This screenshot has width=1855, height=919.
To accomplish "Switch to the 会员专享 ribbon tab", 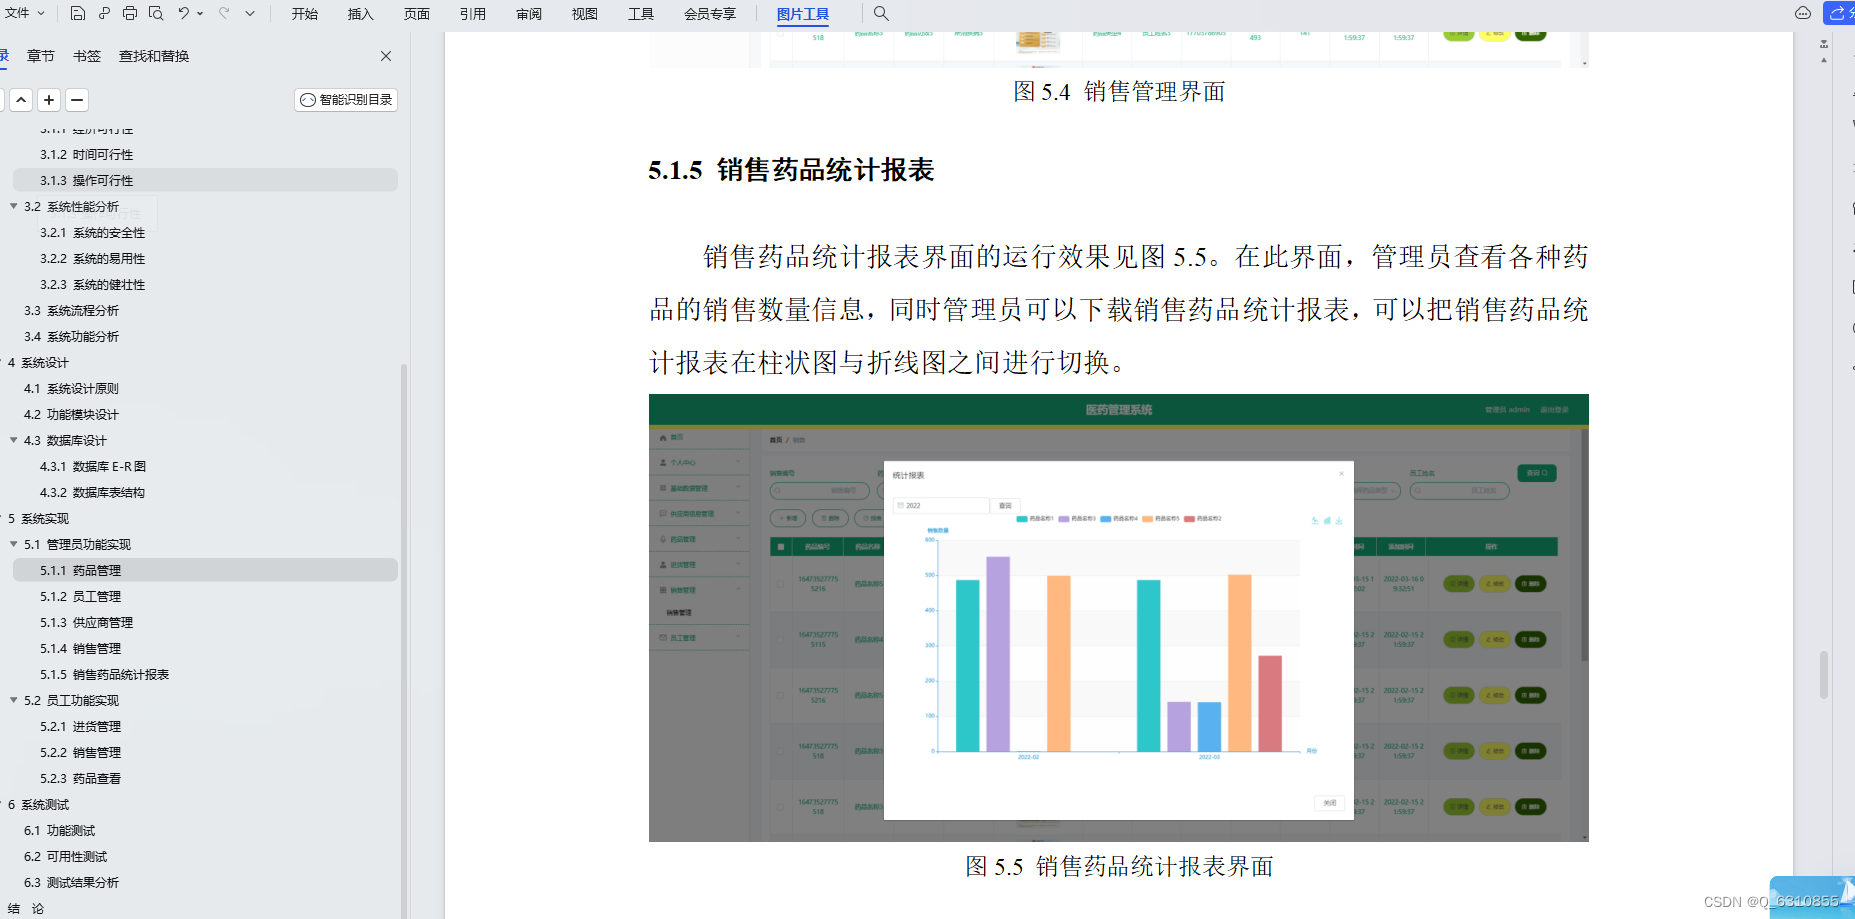I will (x=710, y=14).
